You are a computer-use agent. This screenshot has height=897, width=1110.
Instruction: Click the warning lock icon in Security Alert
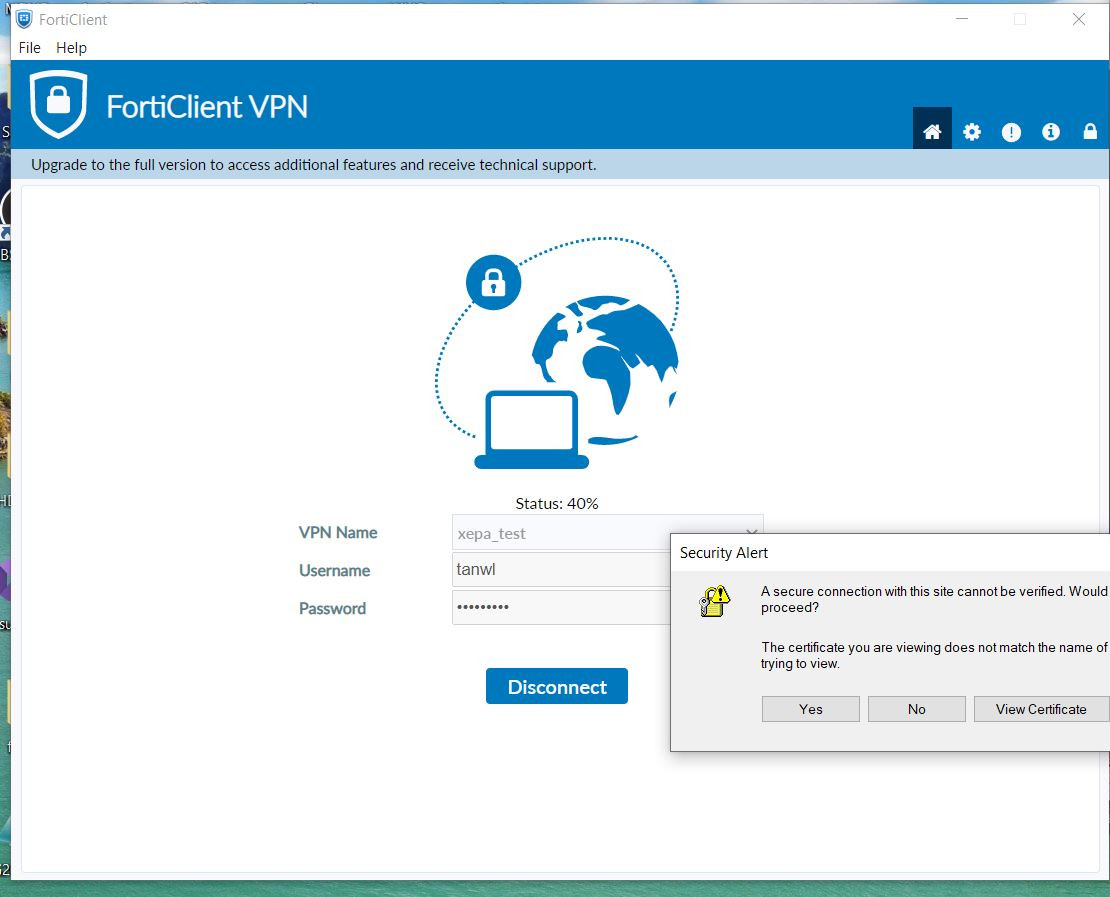point(714,601)
